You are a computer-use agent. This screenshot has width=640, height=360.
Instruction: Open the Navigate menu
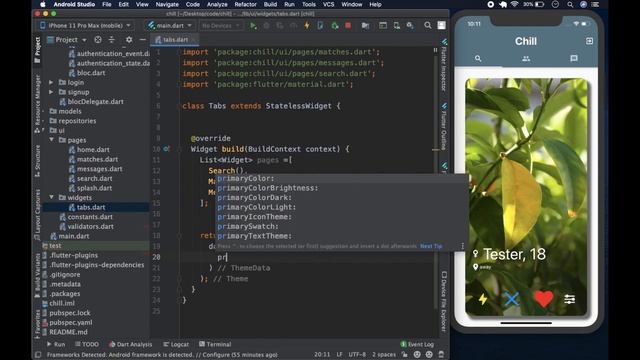coord(167,4)
